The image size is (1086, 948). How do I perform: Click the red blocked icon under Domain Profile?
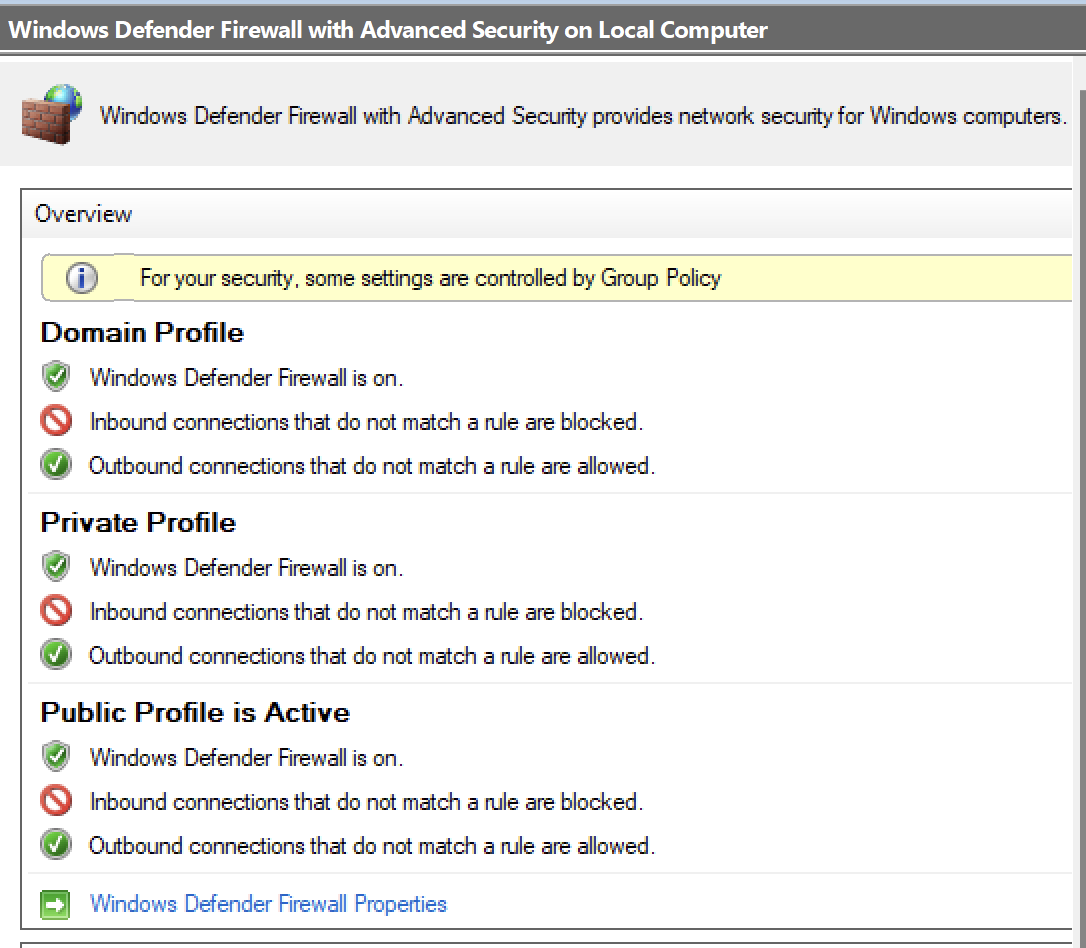click(x=55, y=421)
